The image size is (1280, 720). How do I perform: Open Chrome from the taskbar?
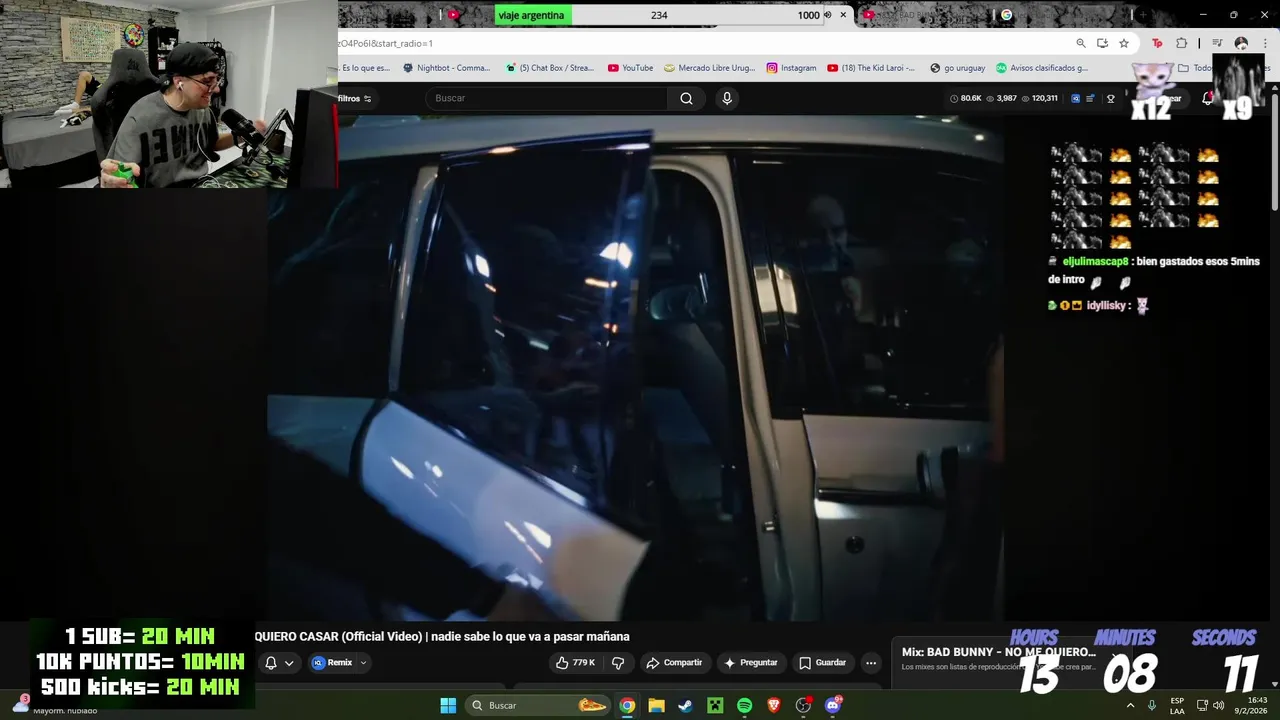pos(627,705)
